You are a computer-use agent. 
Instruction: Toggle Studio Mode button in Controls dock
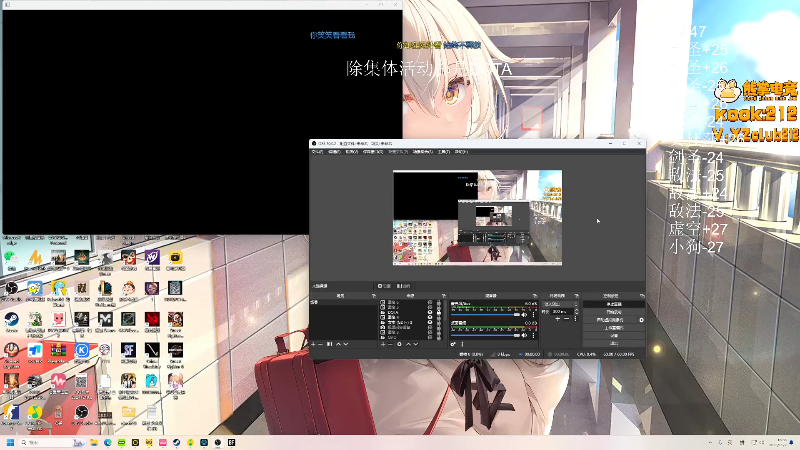coord(614,328)
